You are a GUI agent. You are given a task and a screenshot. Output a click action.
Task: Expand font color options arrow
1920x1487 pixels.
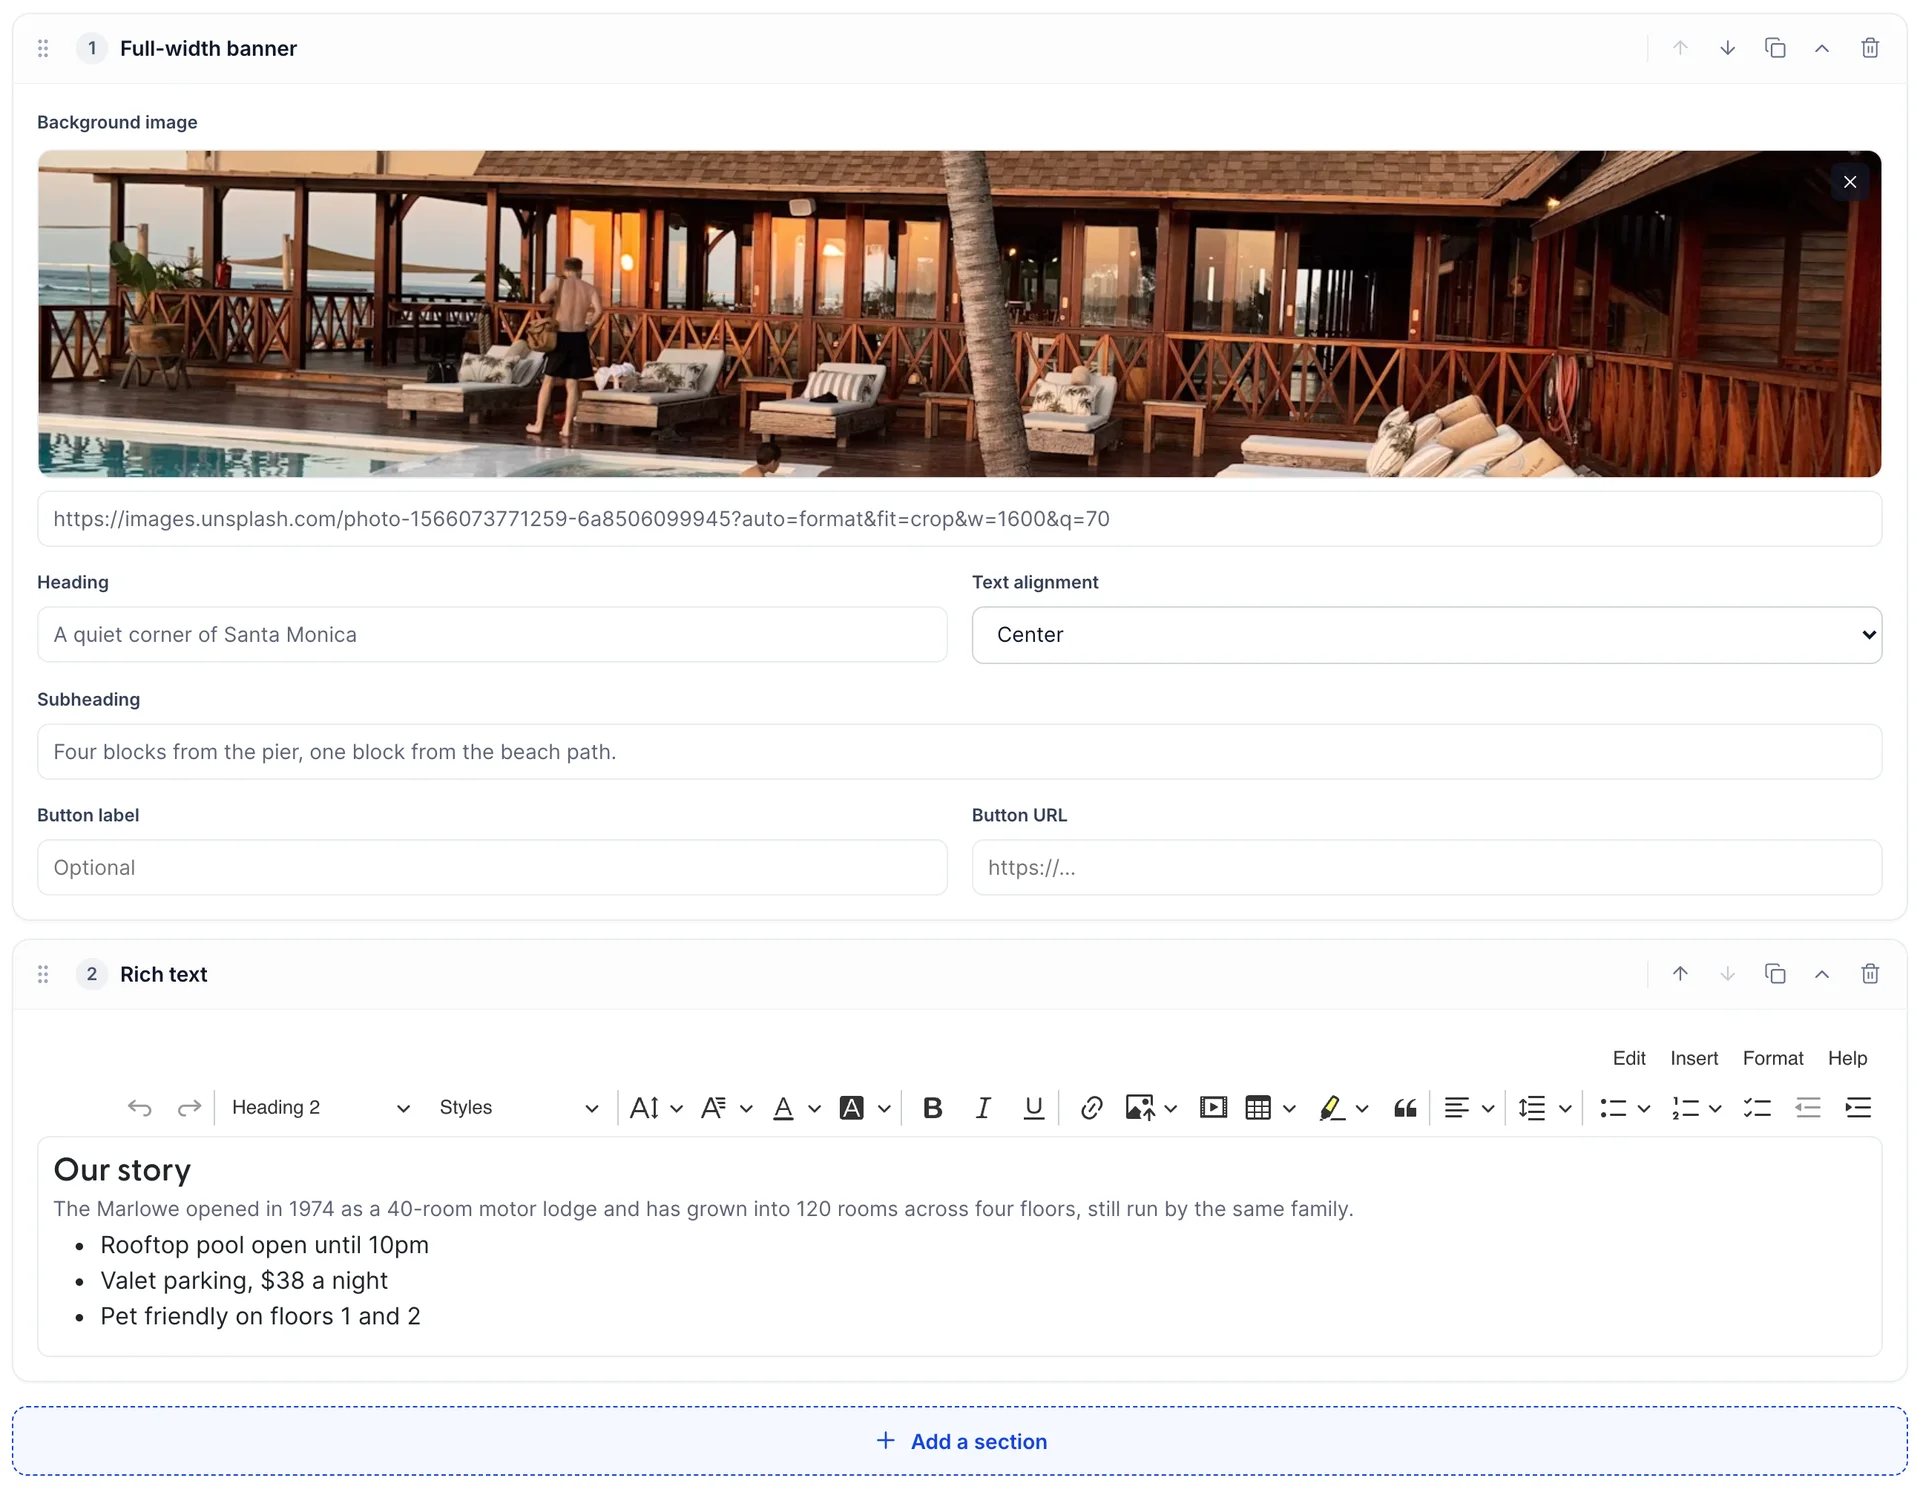814,1108
